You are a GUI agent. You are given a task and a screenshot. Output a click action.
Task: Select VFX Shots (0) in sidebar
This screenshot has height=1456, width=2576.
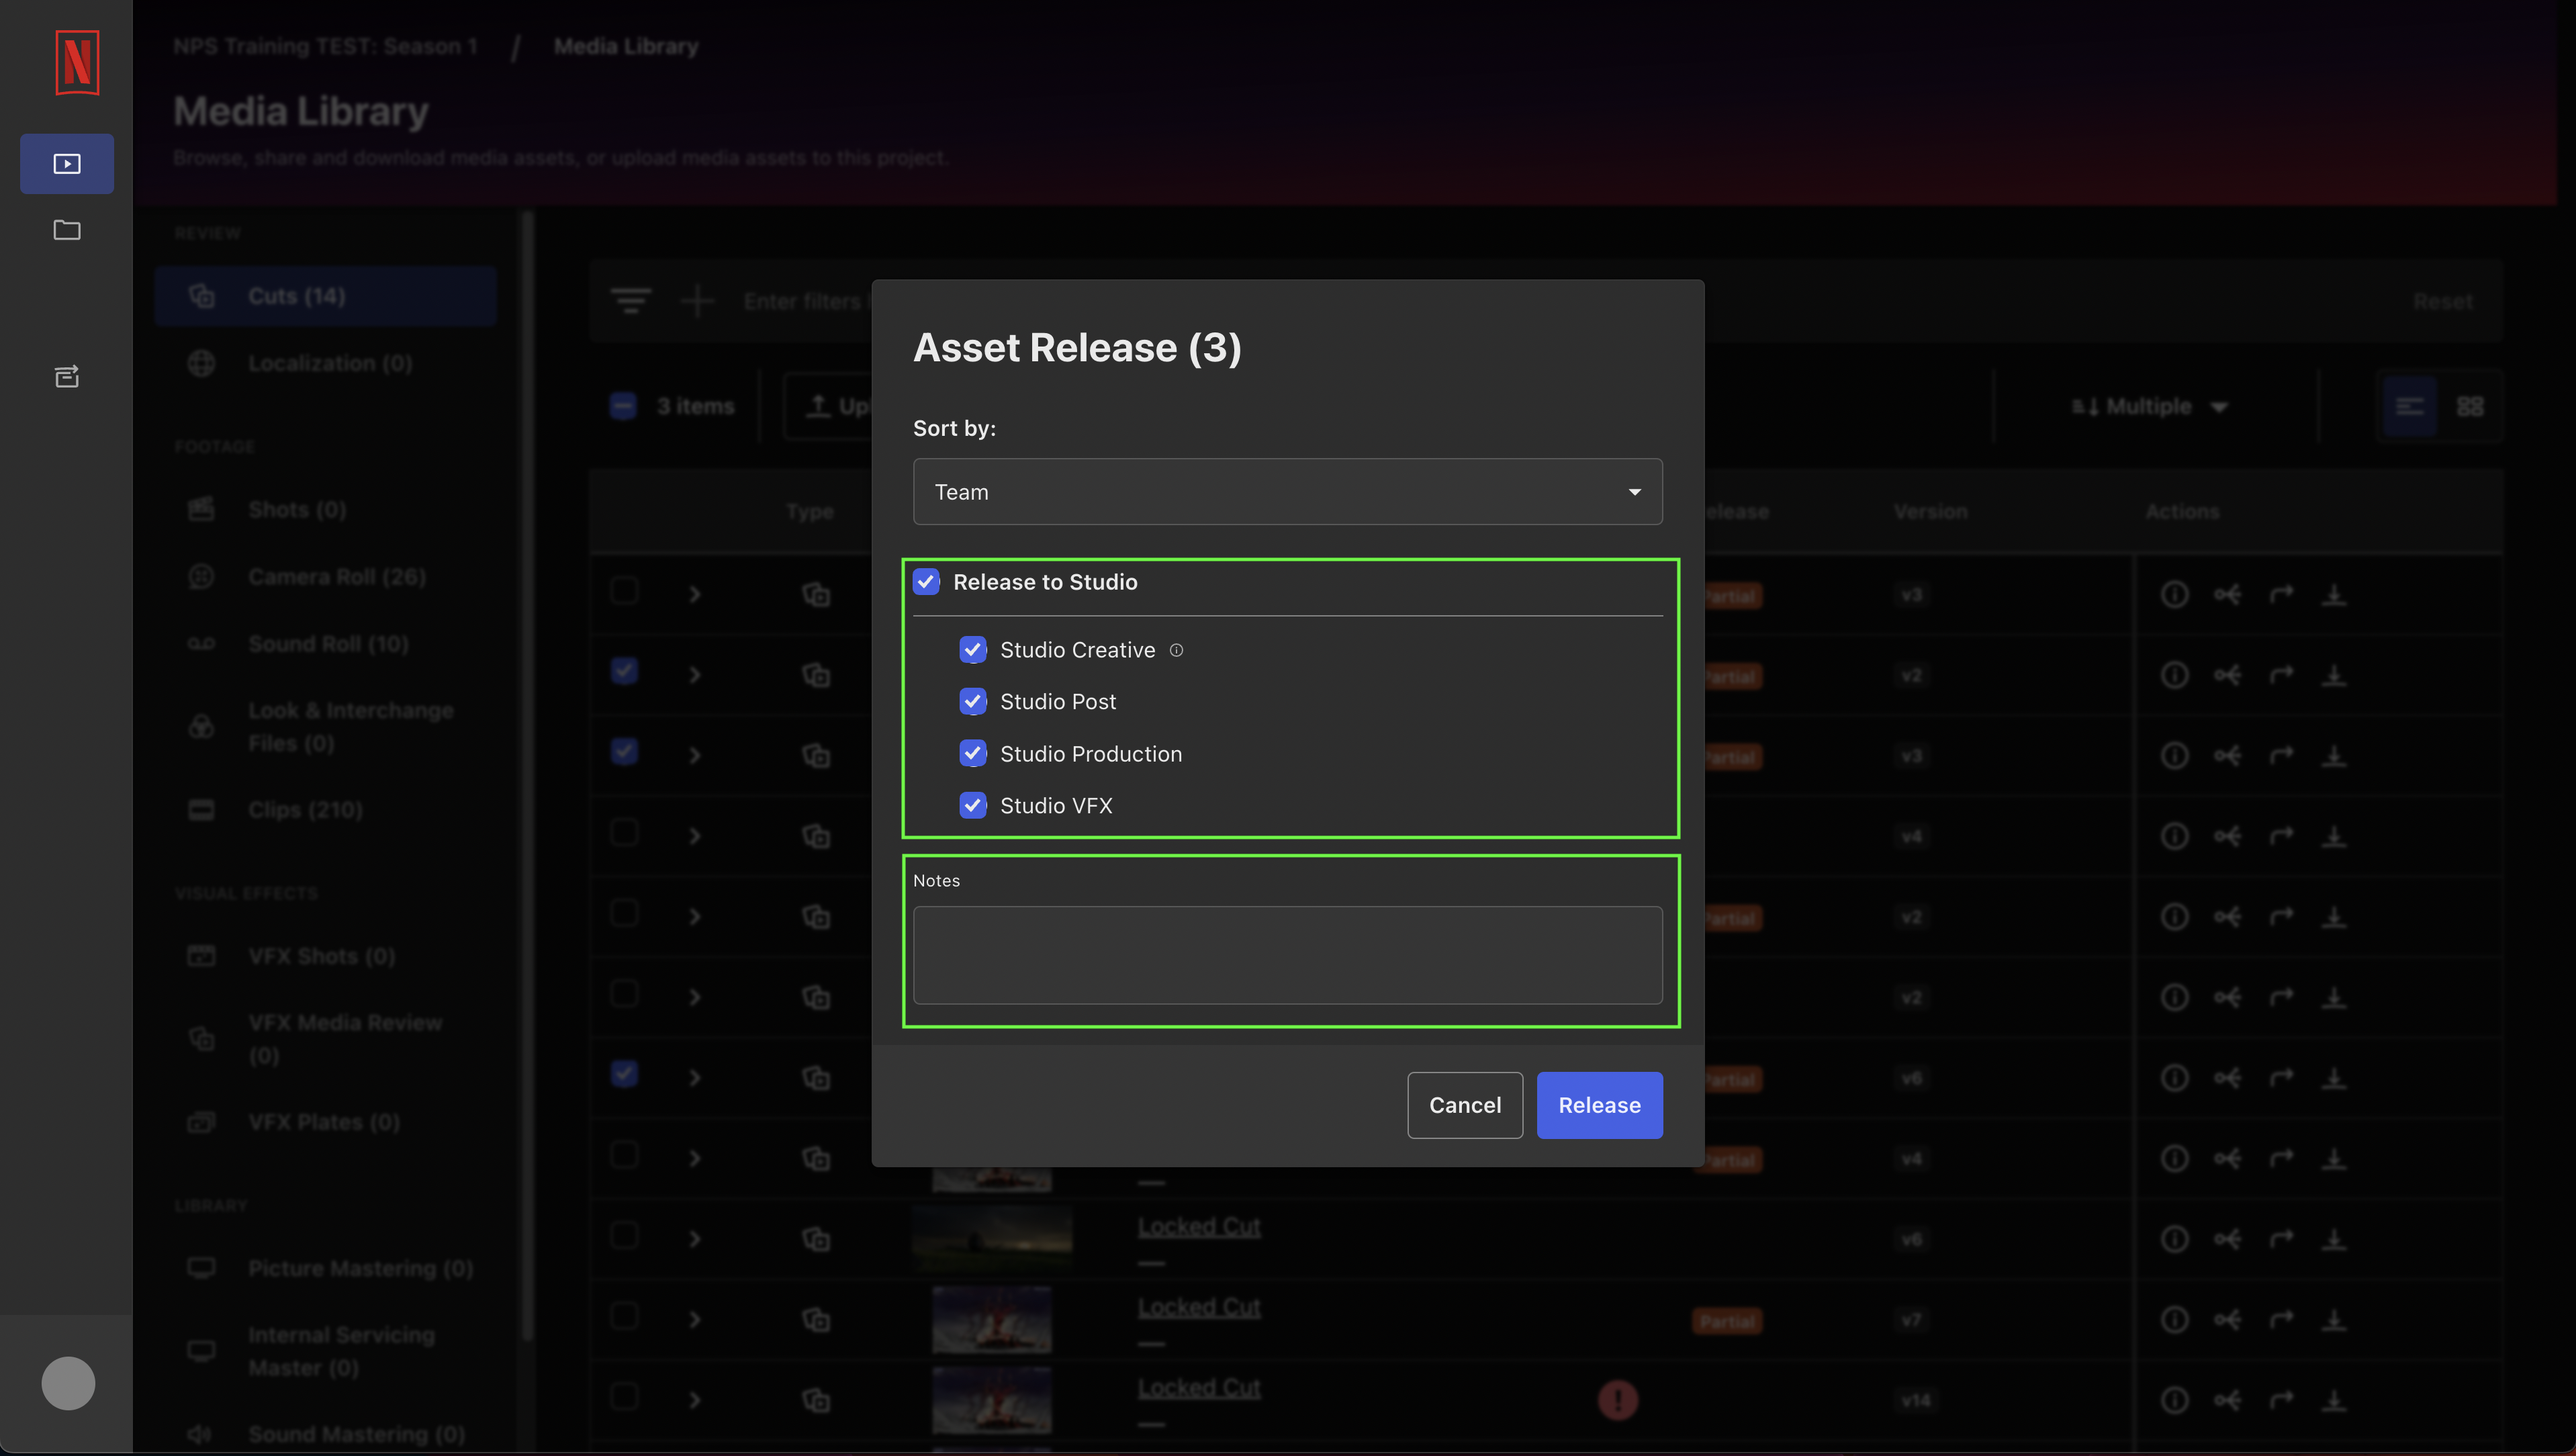click(326, 956)
